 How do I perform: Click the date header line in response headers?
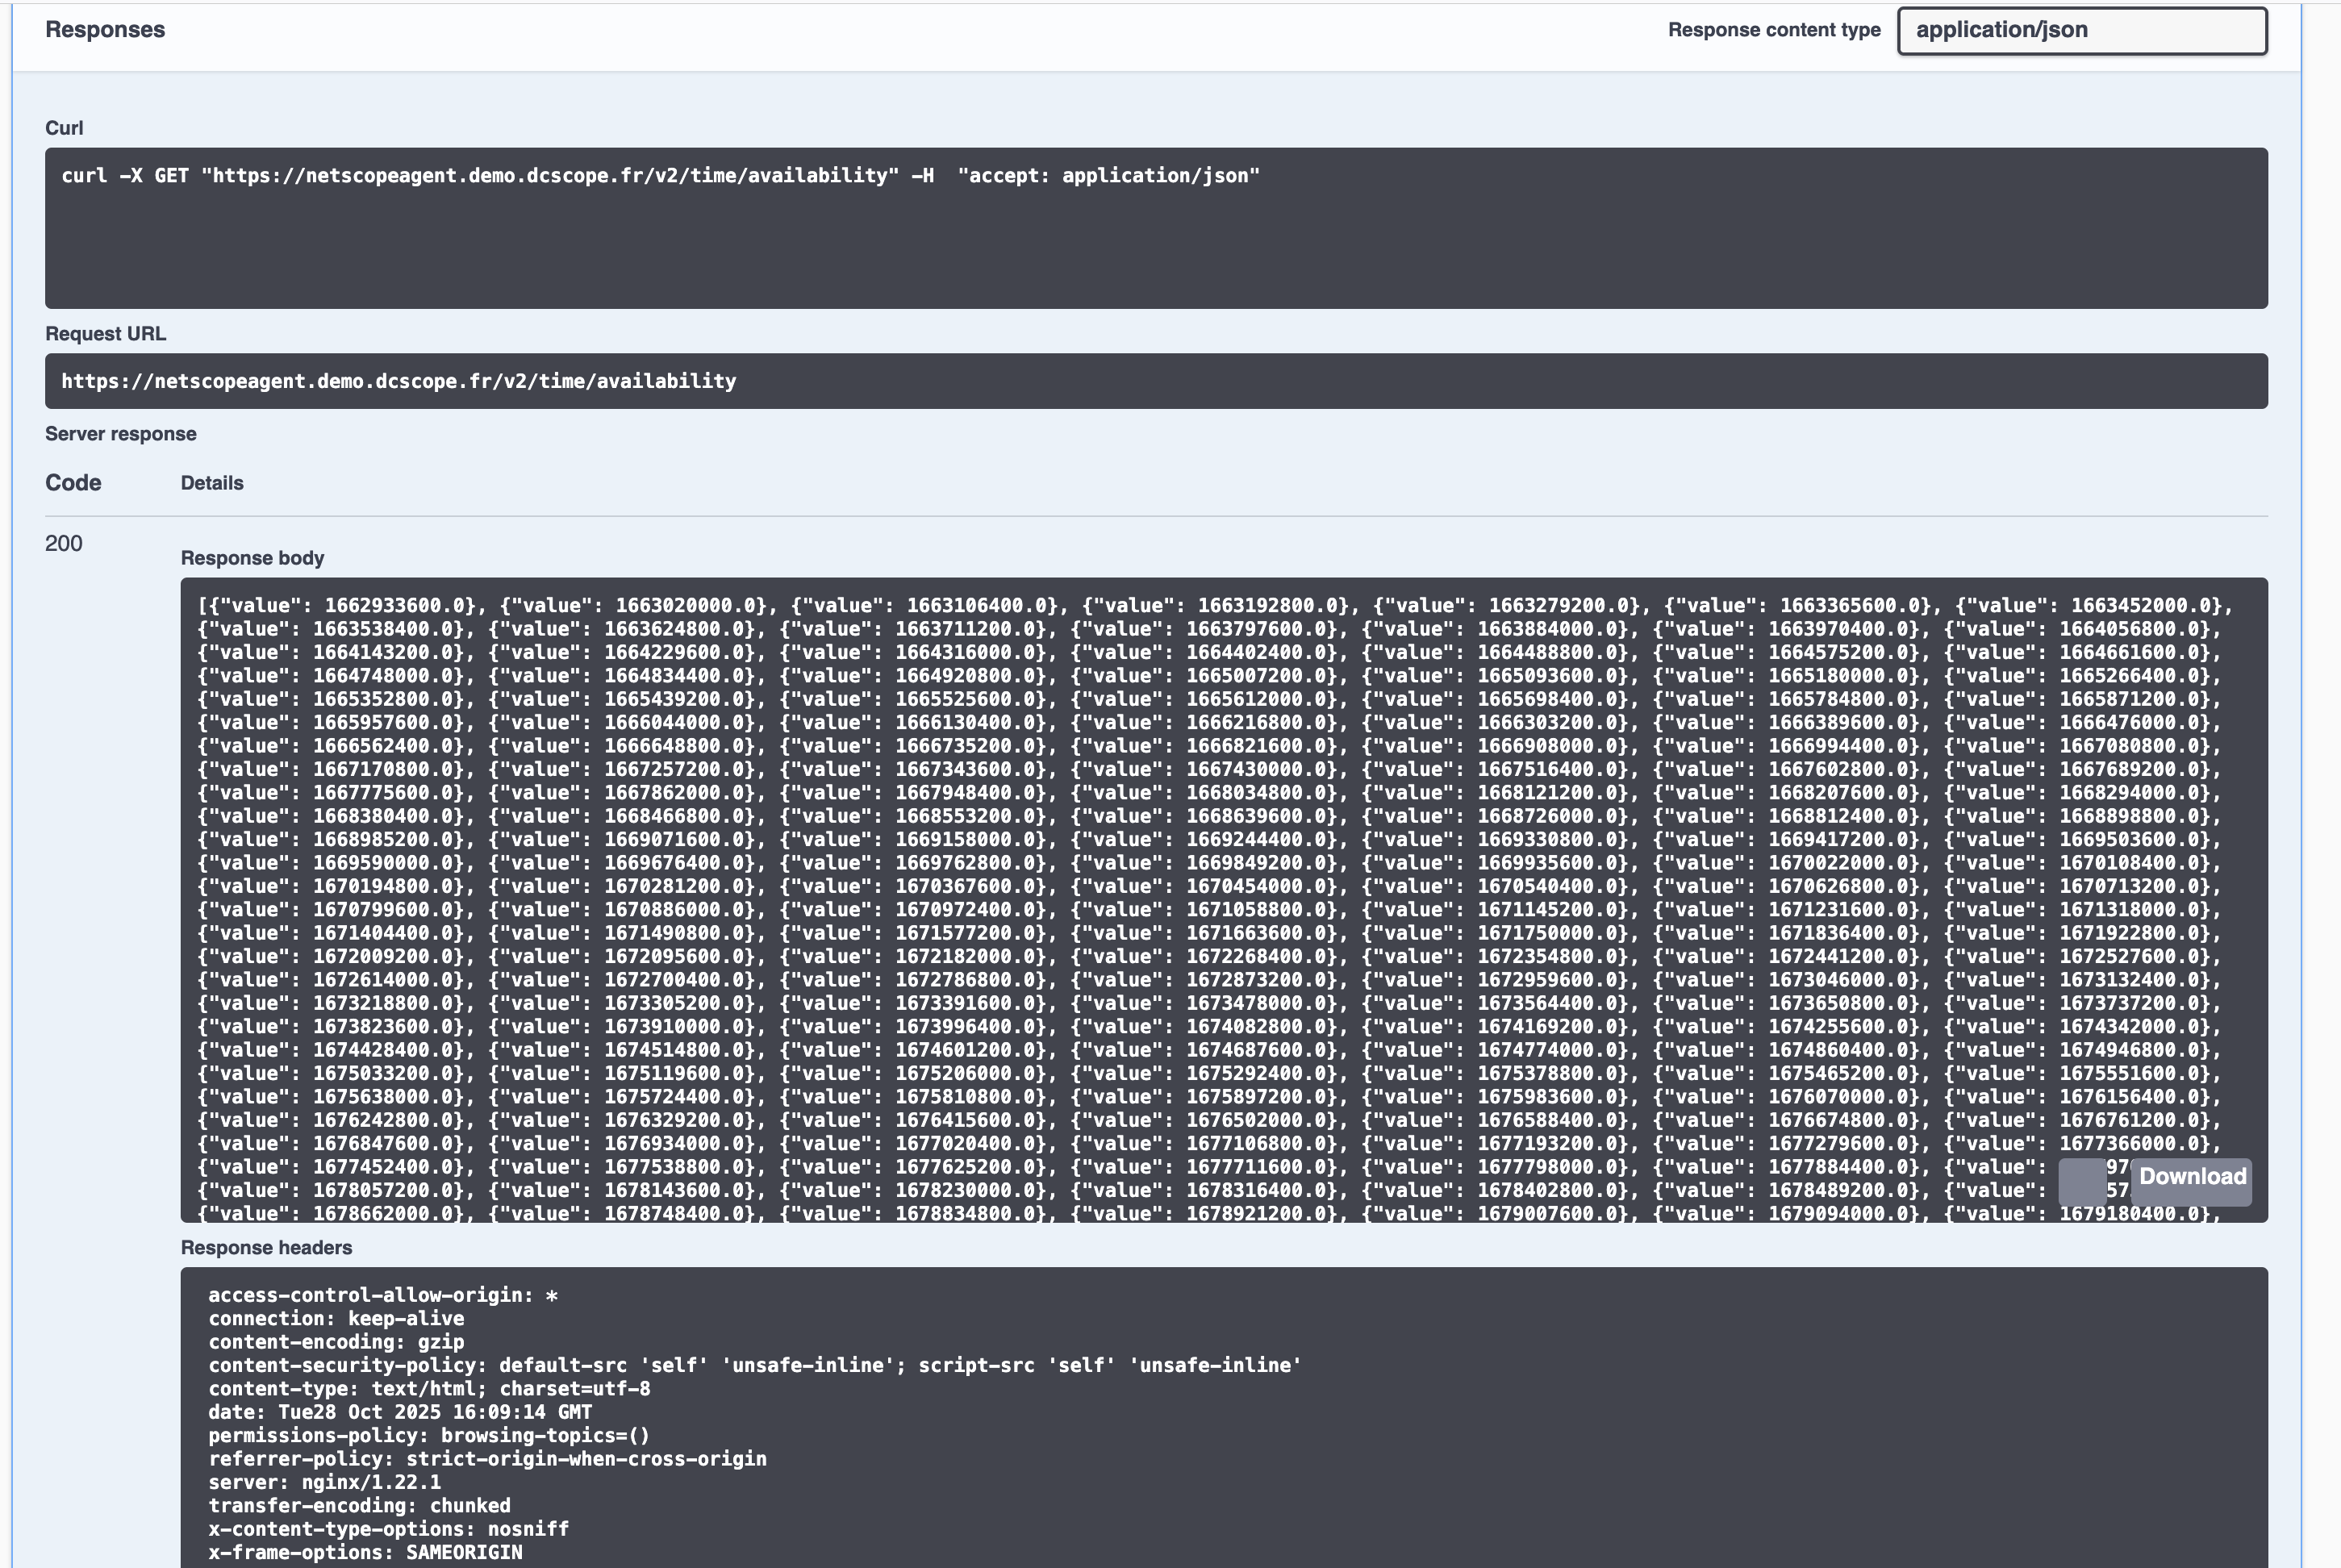coord(400,1412)
